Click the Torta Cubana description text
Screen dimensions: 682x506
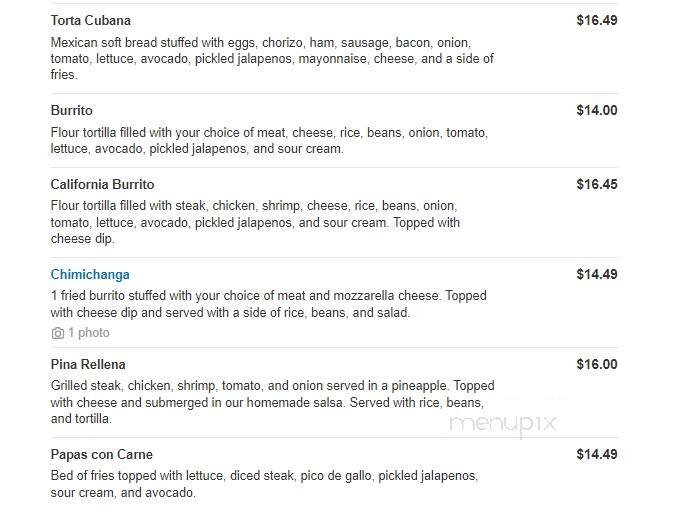(x=272, y=59)
